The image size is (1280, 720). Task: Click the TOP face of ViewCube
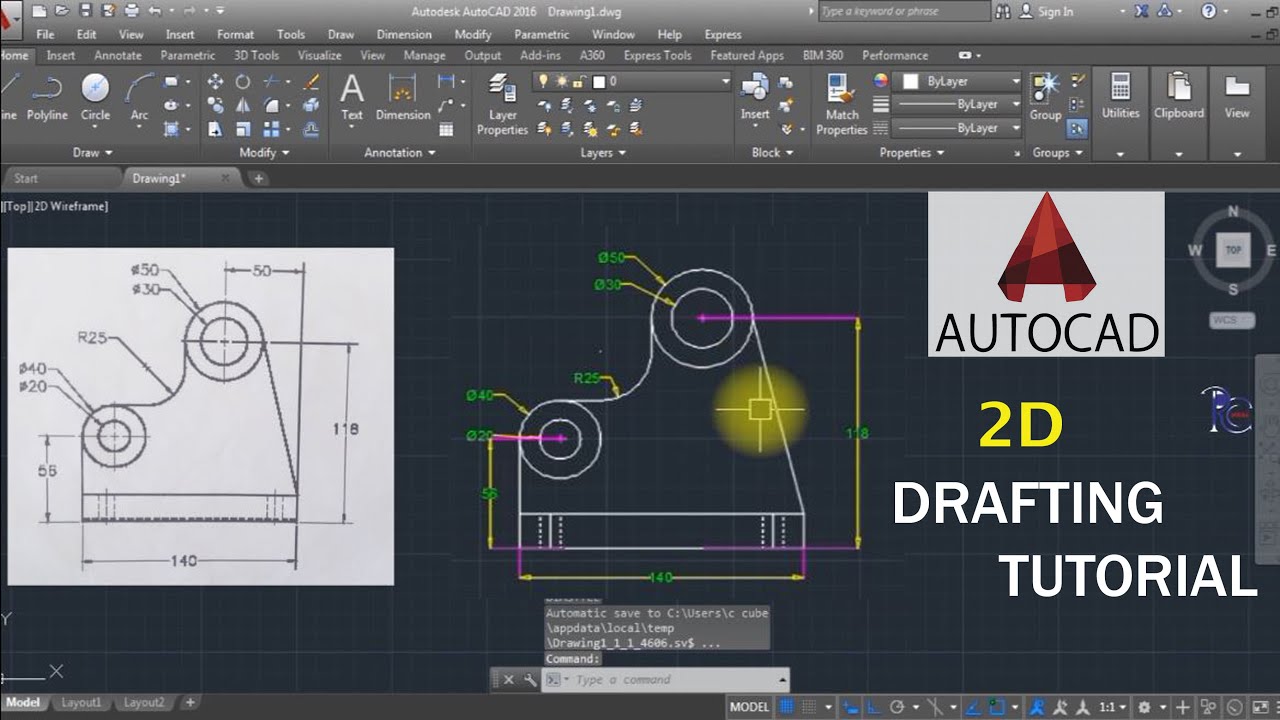tap(1233, 250)
